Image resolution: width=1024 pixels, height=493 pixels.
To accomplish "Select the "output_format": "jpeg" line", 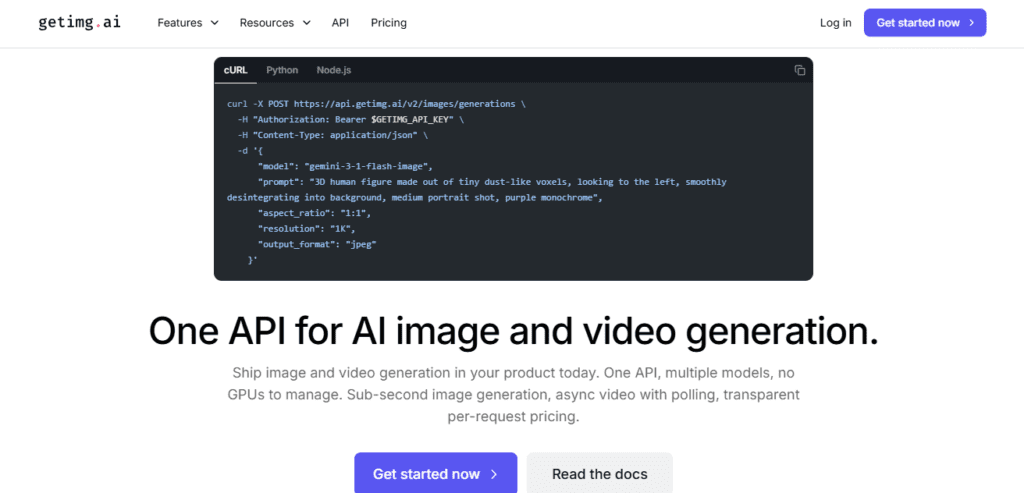I will (x=317, y=244).
